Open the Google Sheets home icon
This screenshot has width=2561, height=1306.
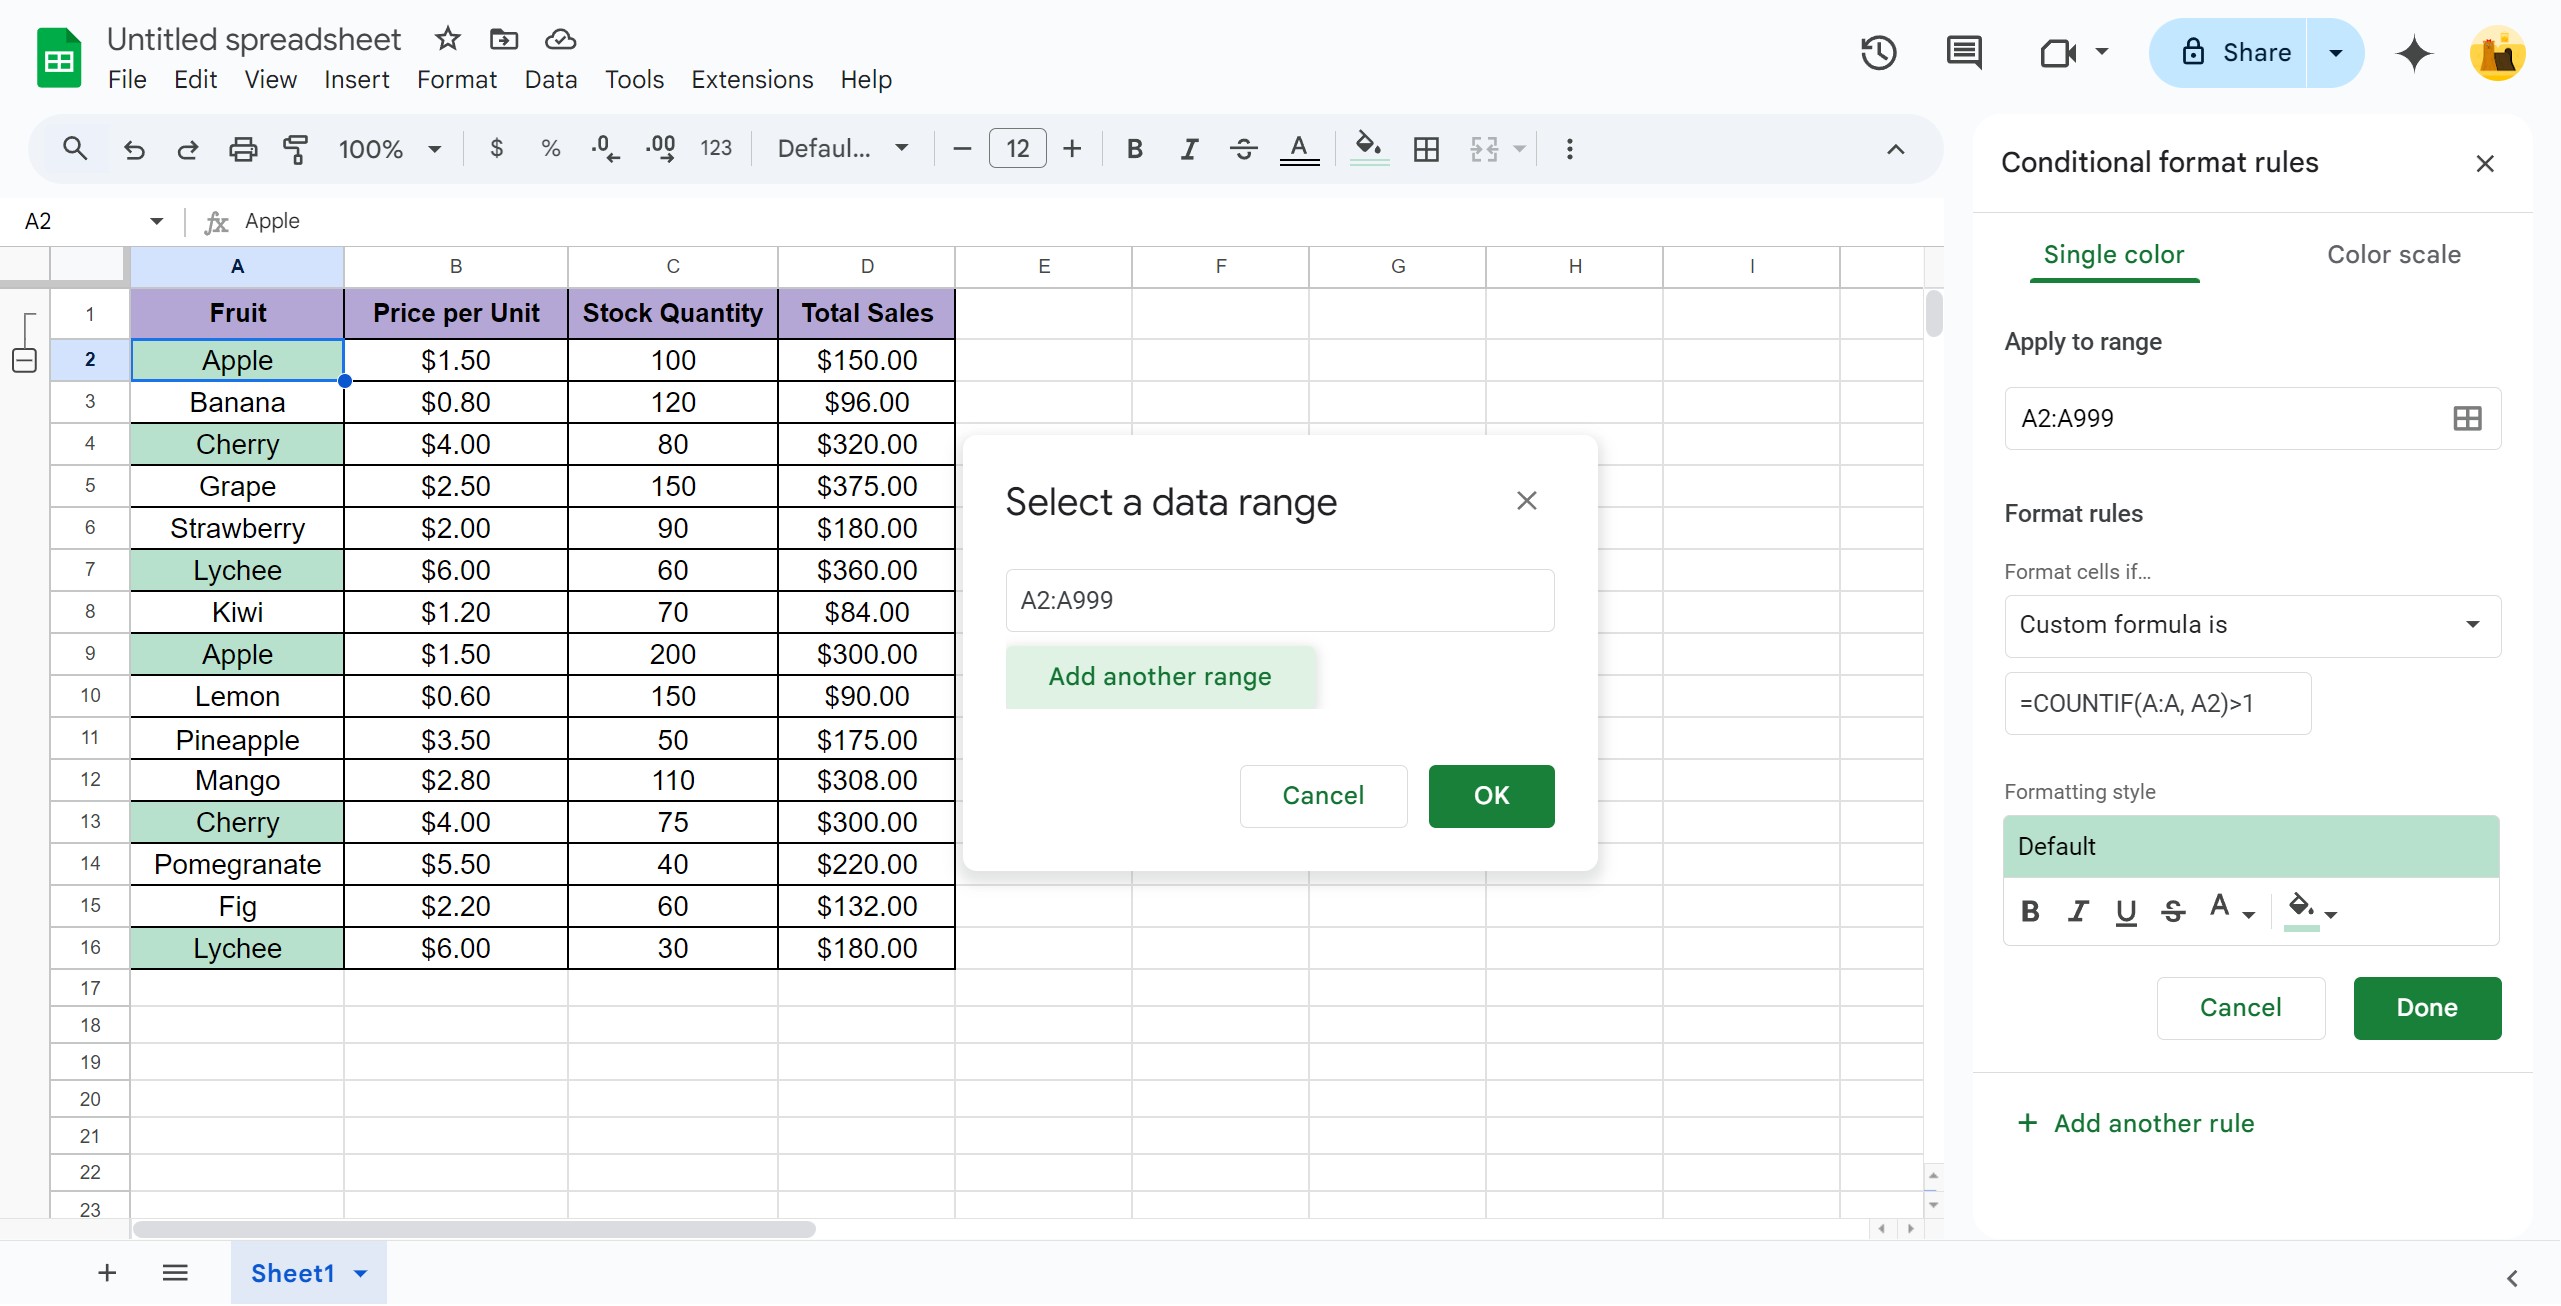coord(59,58)
